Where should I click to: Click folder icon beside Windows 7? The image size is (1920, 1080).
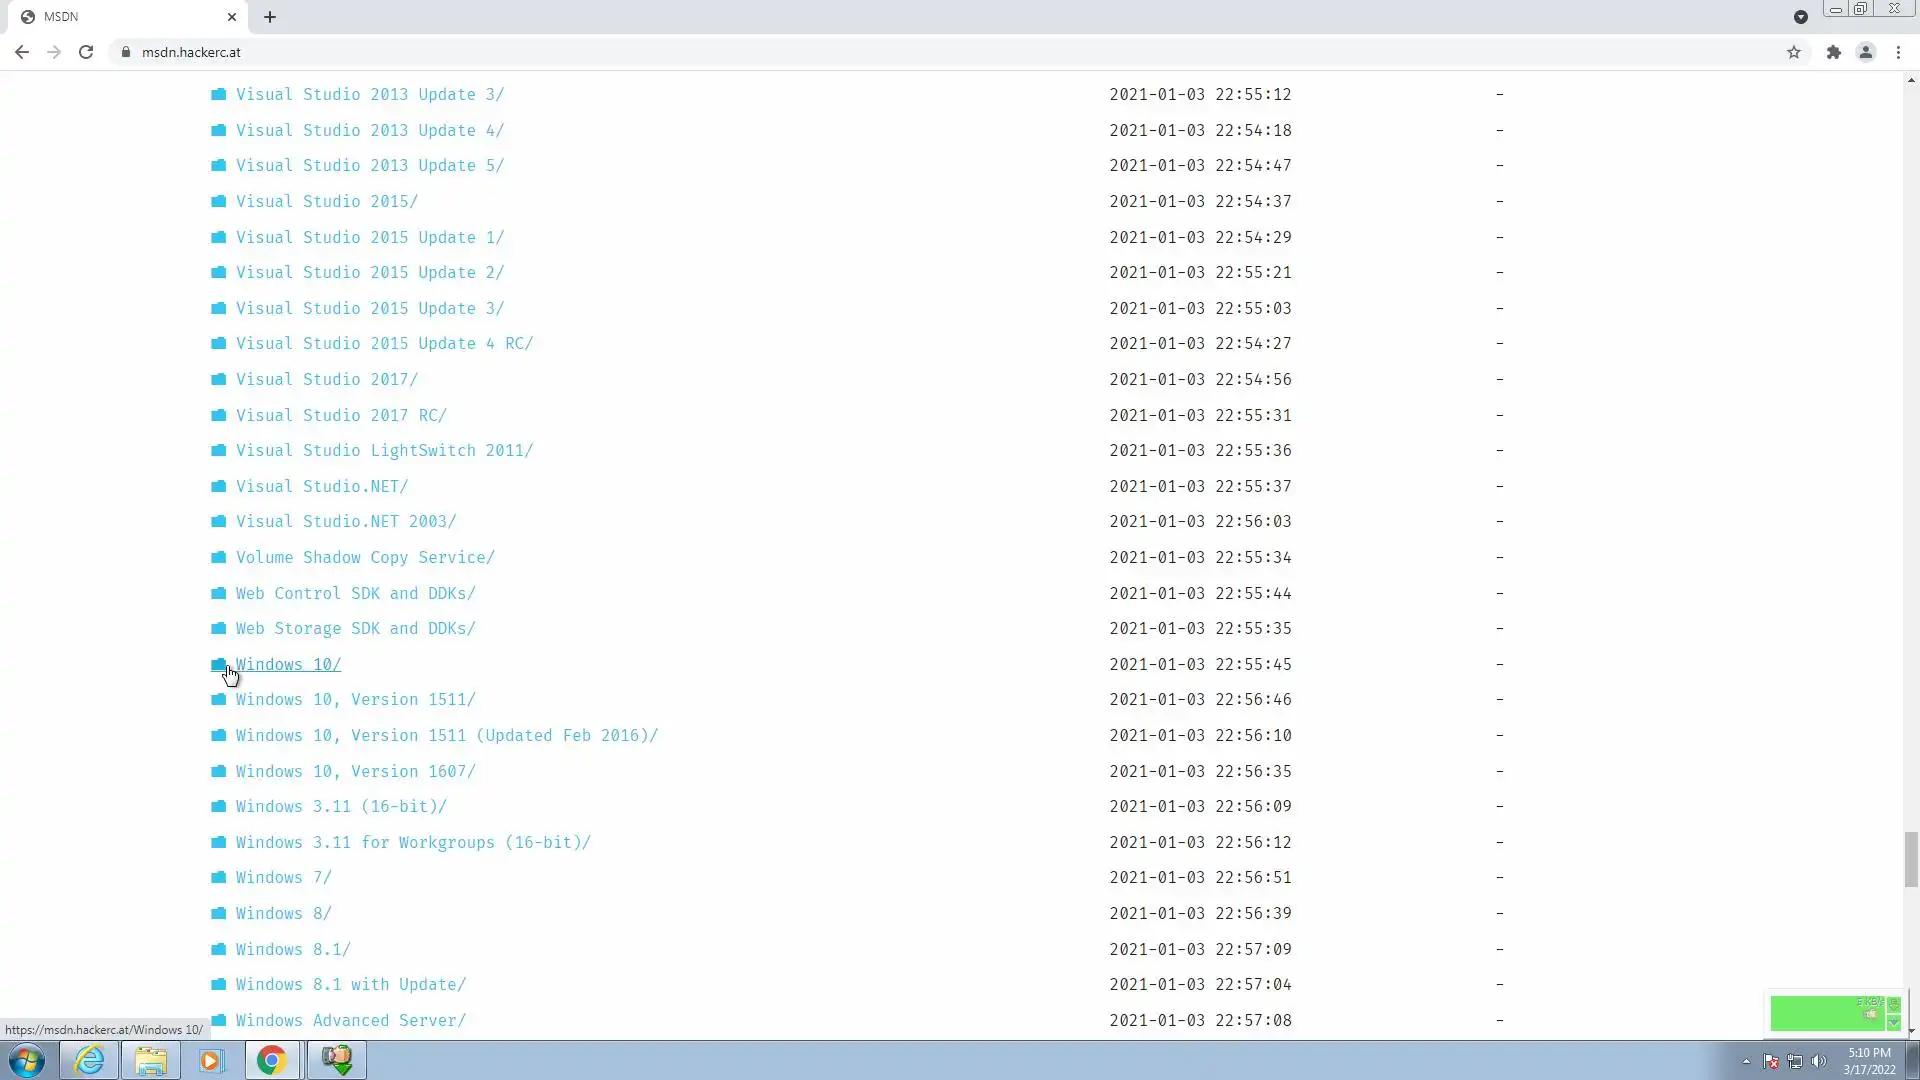tap(218, 877)
